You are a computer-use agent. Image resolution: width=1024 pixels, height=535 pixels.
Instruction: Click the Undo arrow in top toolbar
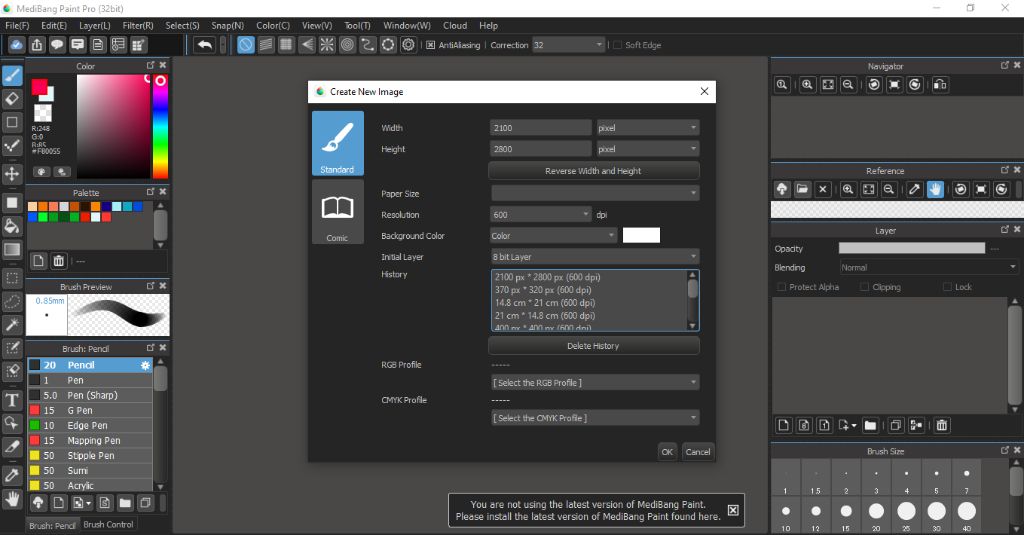click(204, 45)
